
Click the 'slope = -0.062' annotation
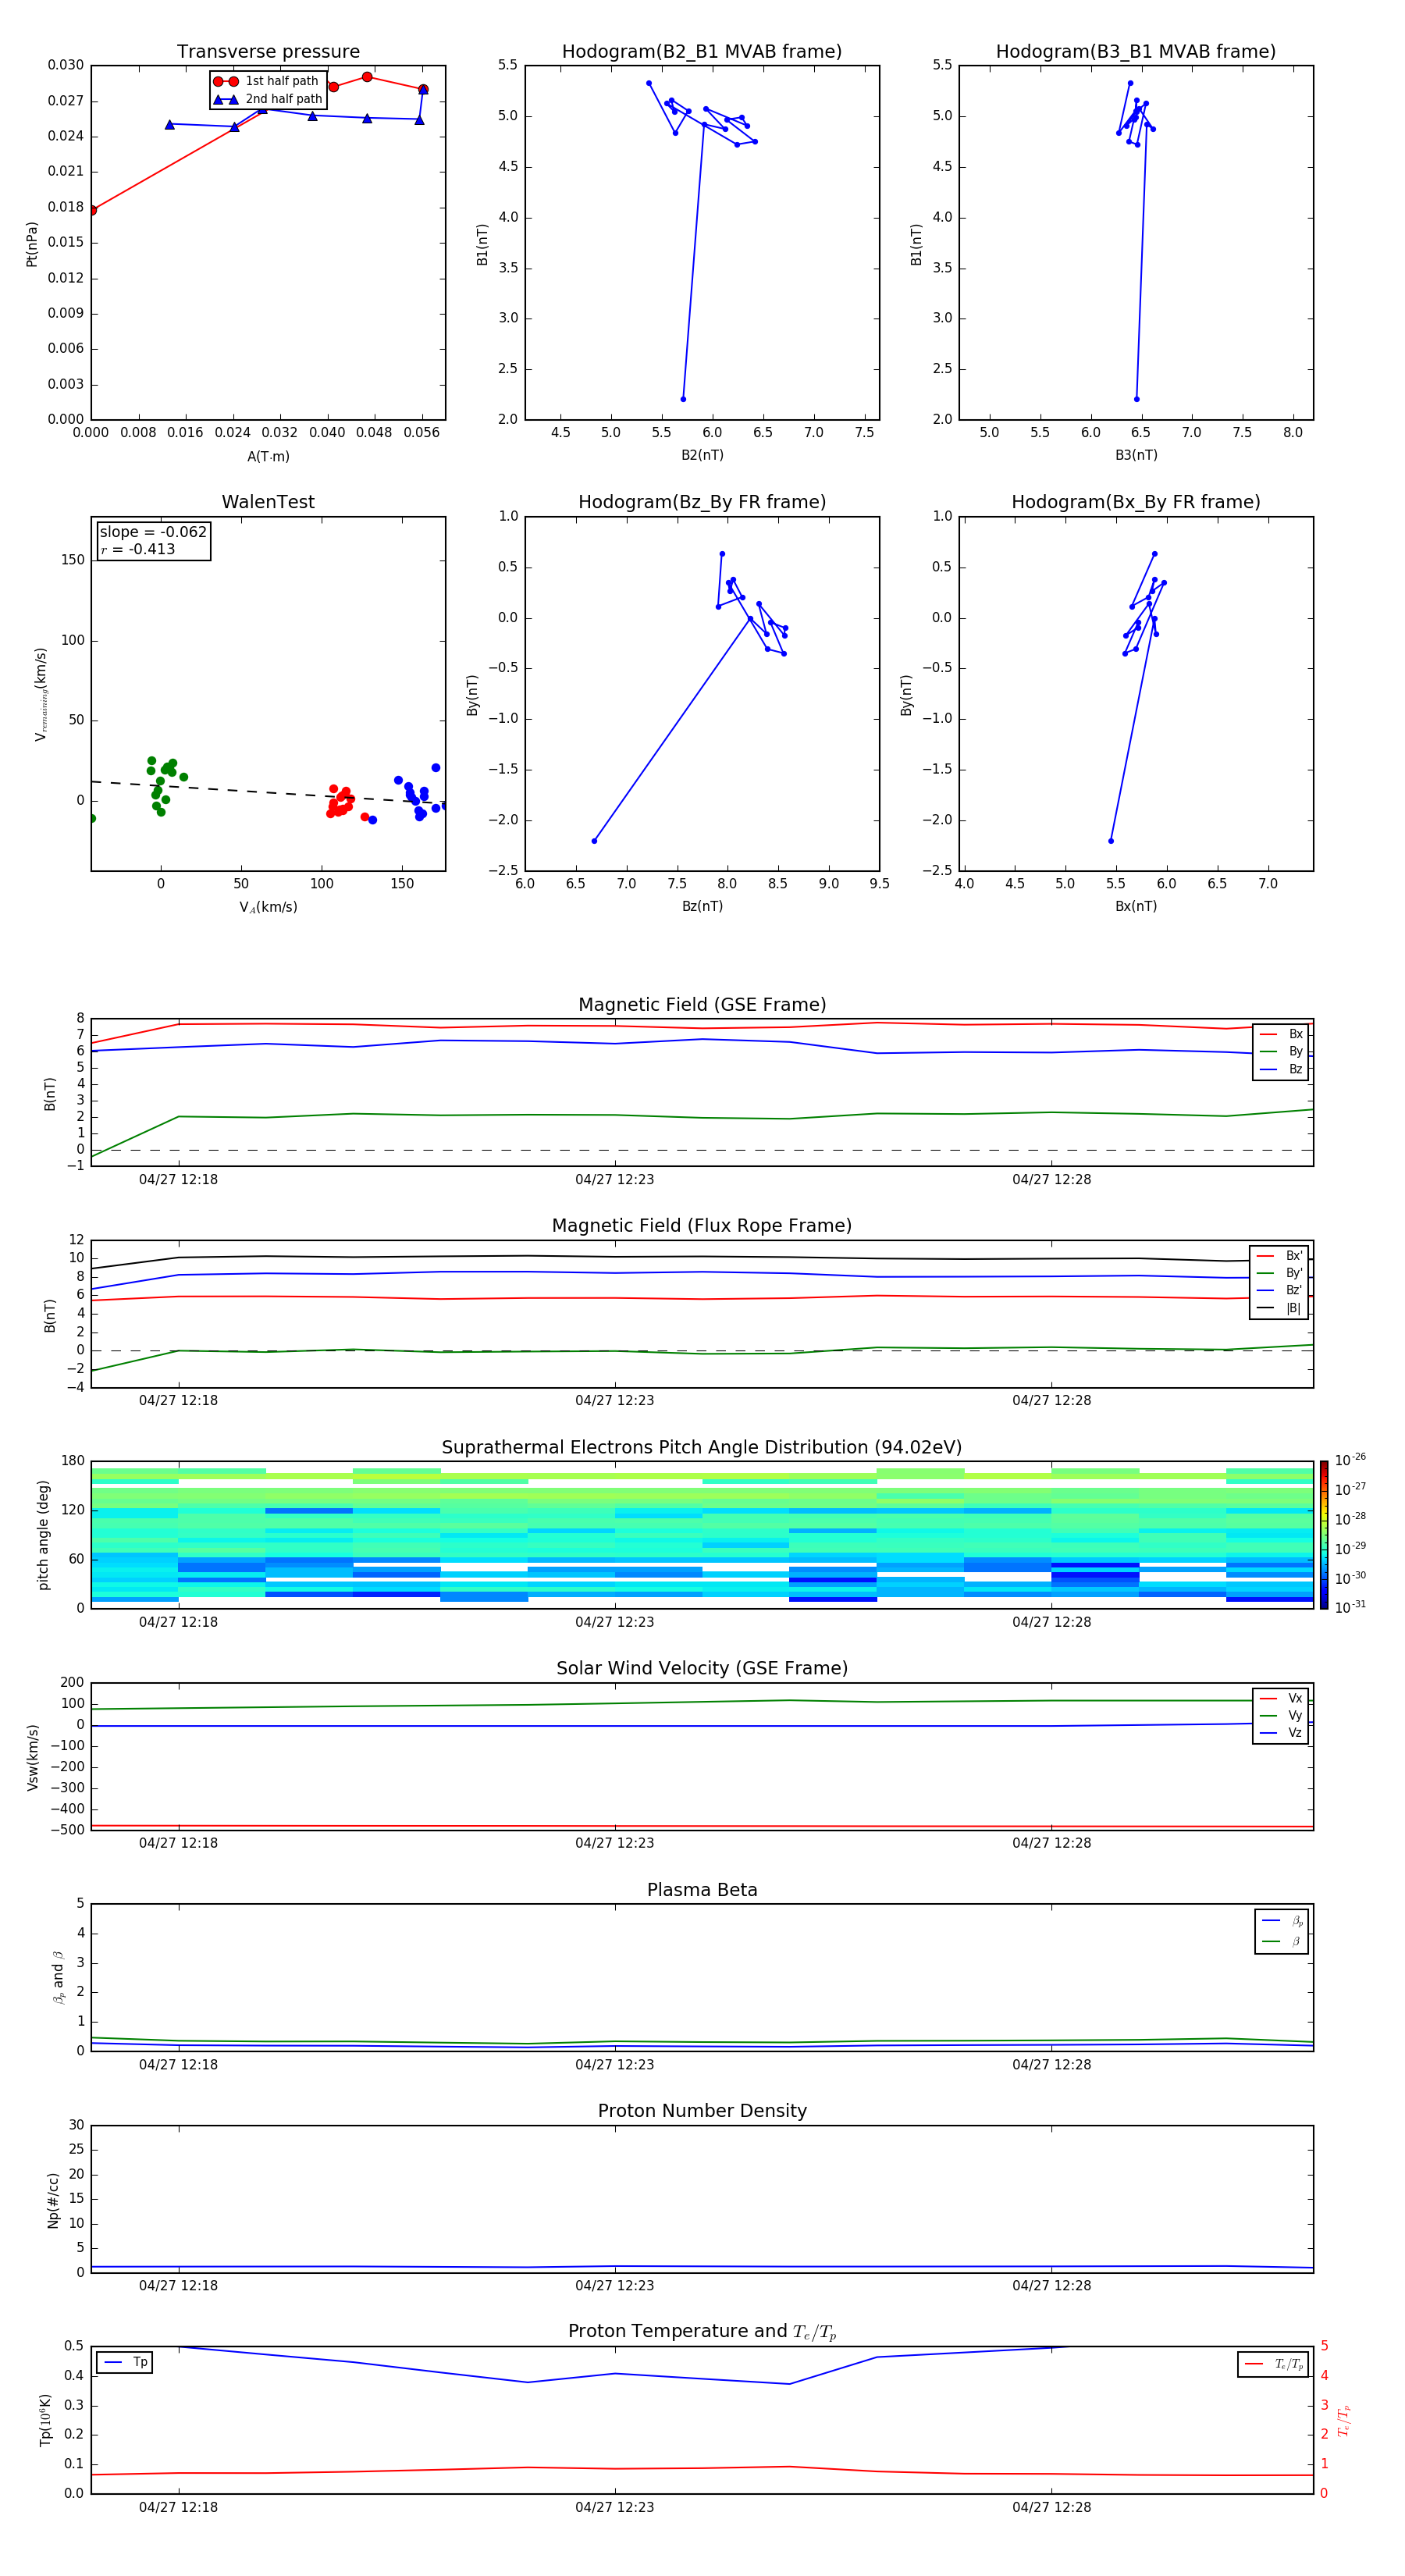[x=153, y=532]
